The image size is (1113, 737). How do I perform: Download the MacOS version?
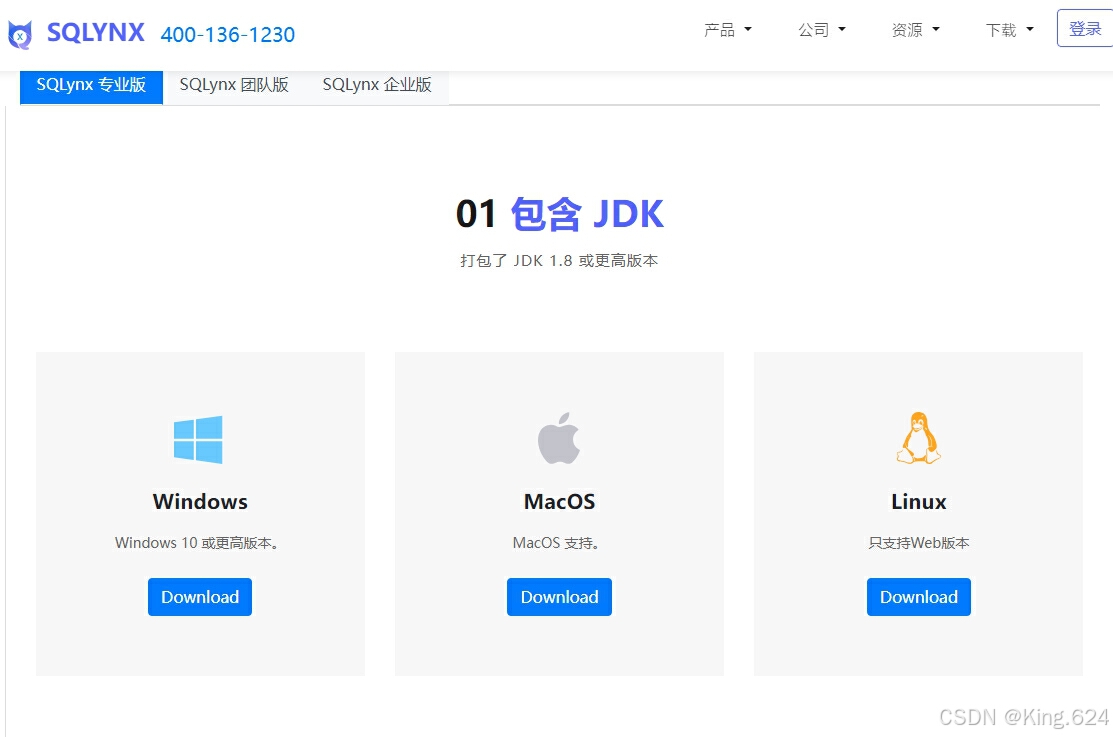pyautogui.click(x=559, y=597)
